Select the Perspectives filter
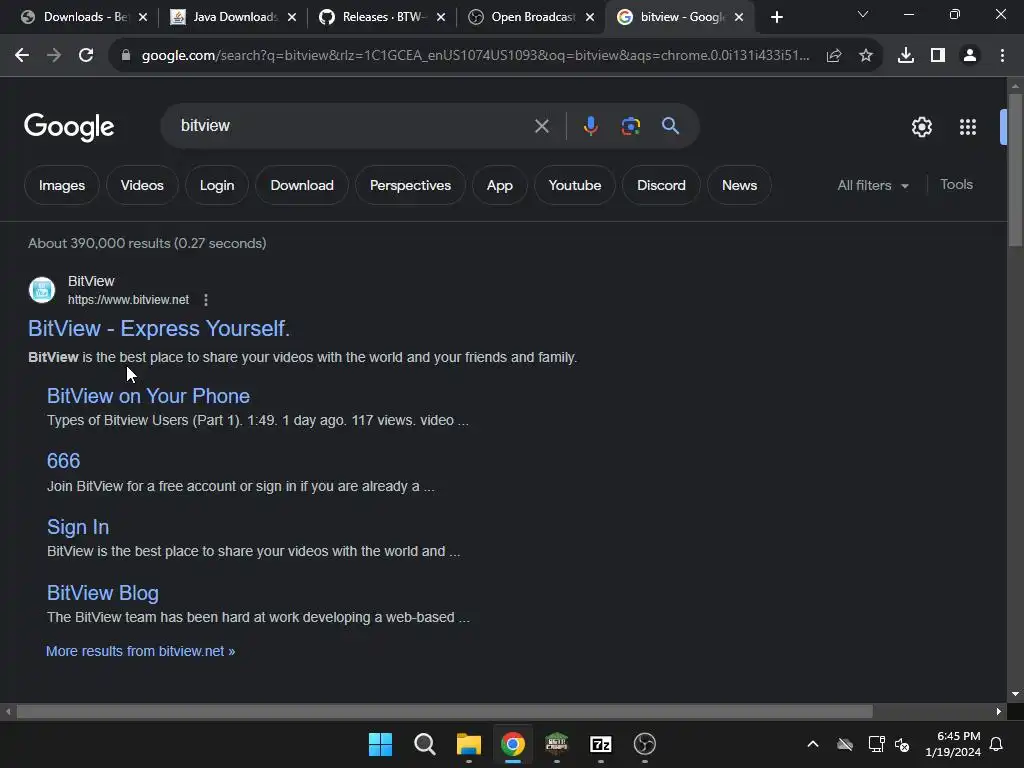The width and height of the screenshot is (1024, 768). (410, 185)
